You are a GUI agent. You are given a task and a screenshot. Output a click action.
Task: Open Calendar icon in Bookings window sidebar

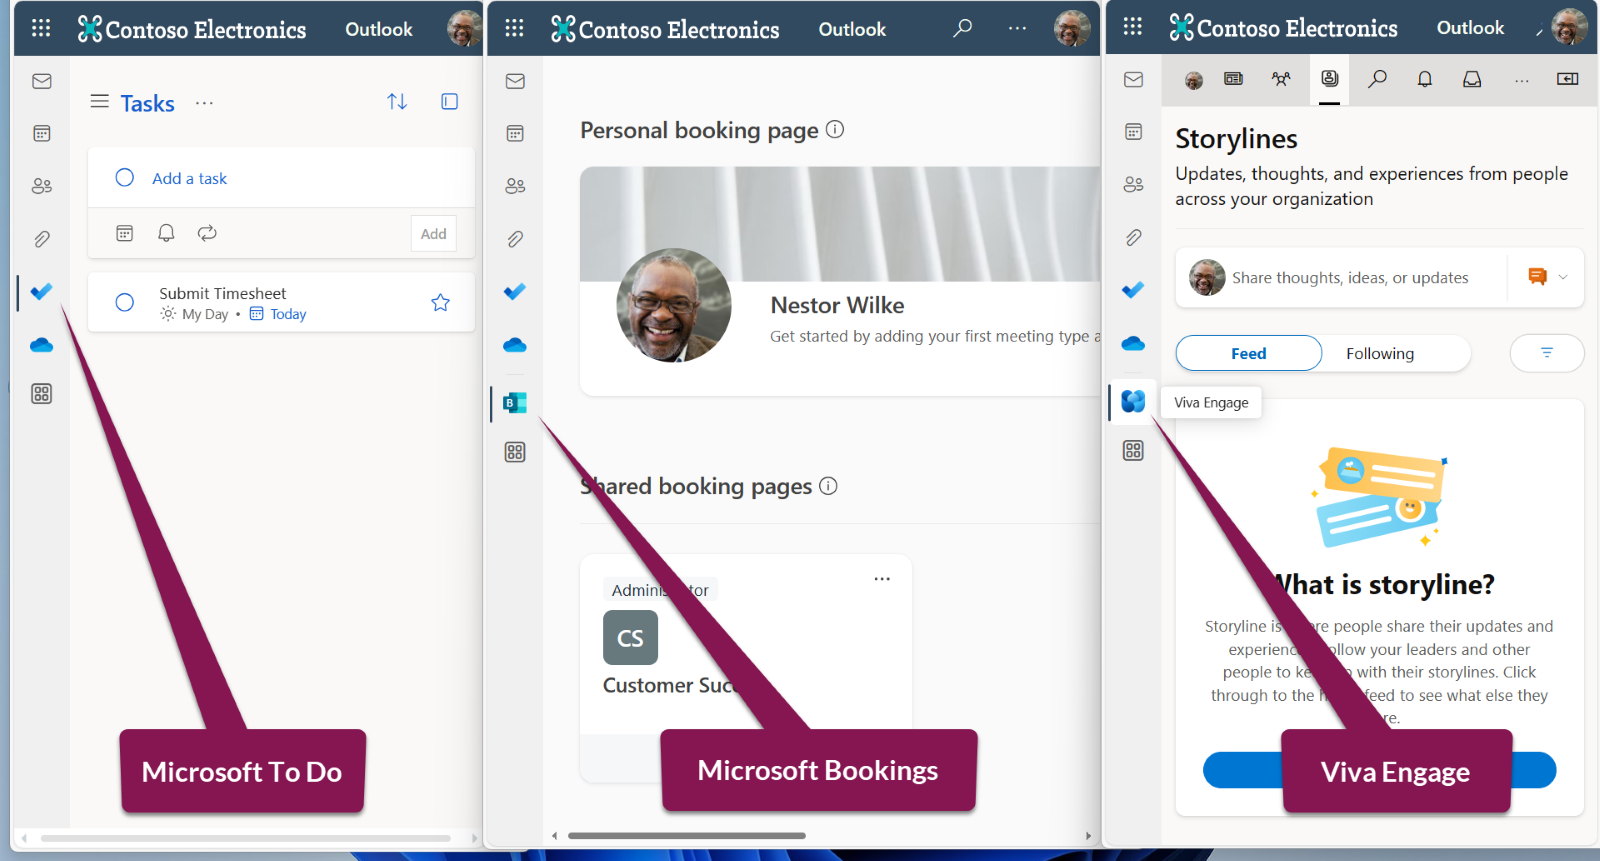[x=515, y=133]
